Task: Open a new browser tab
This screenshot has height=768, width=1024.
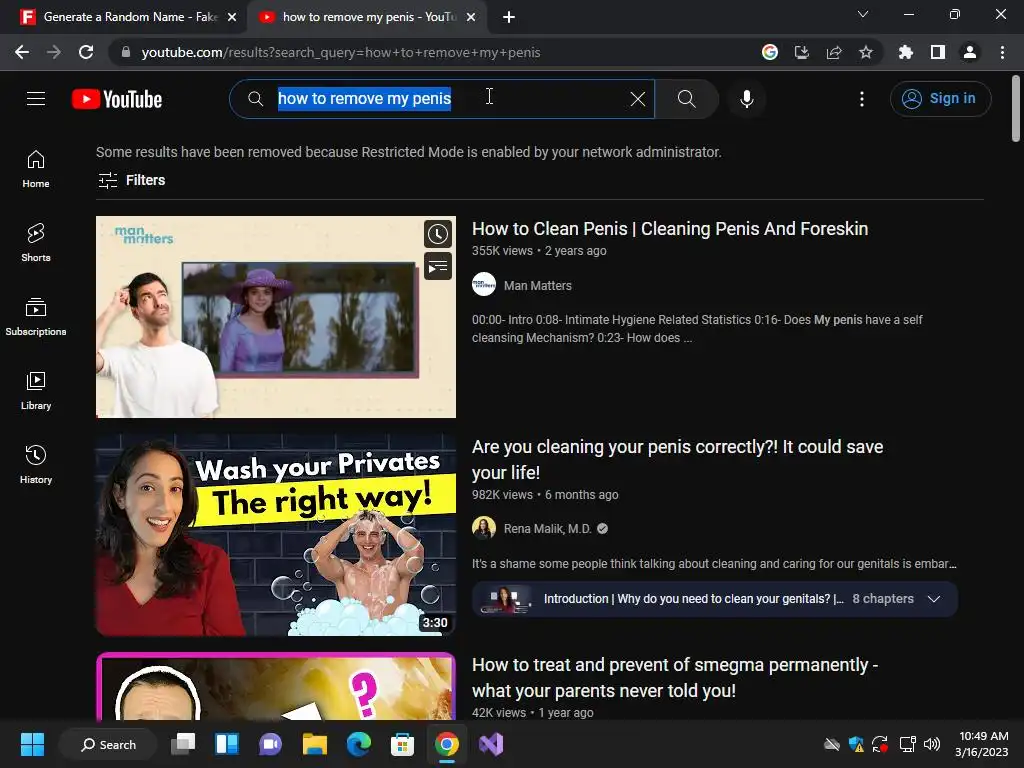Action: tap(509, 17)
